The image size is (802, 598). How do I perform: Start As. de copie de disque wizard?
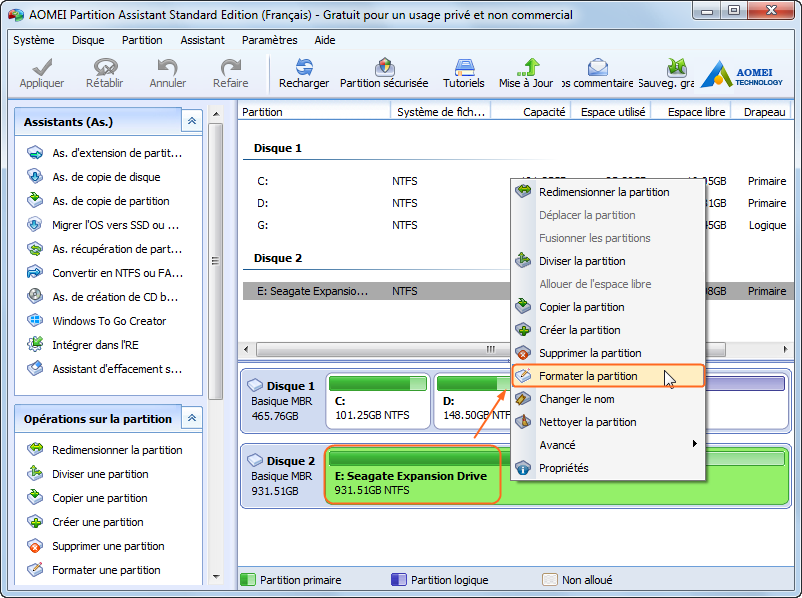point(95,177)
